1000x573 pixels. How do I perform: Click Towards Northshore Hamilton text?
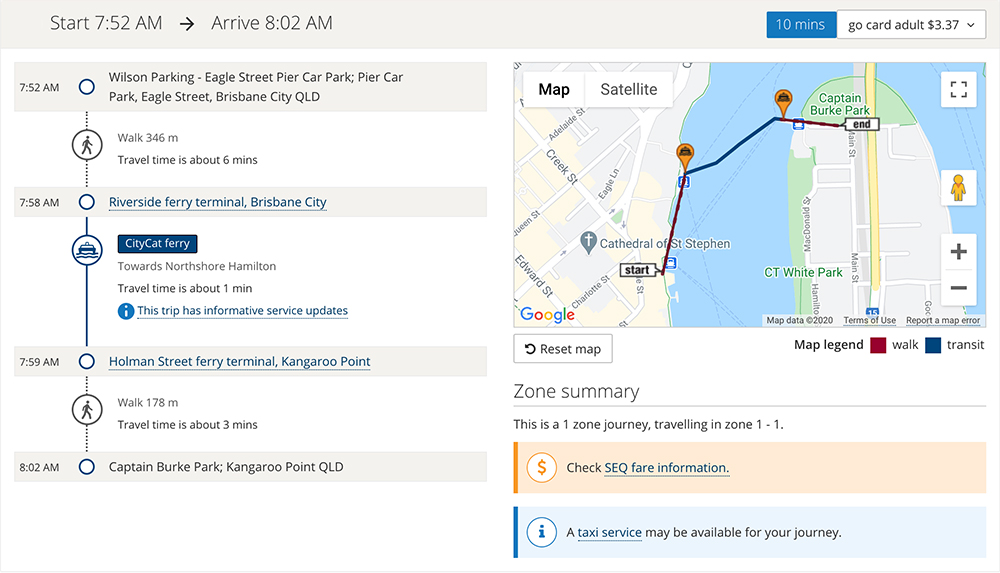(x=196, y=266)
